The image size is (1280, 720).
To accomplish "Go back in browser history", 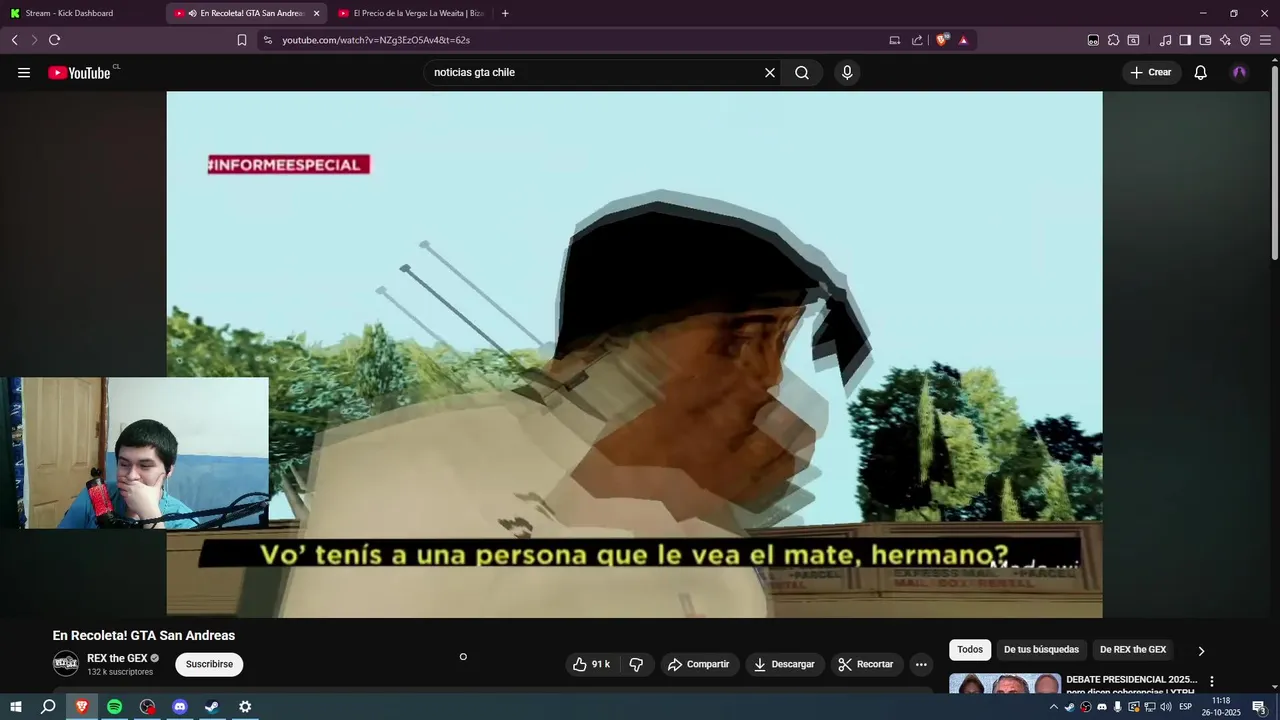I will pyautogui.click(x=15, y=40).
